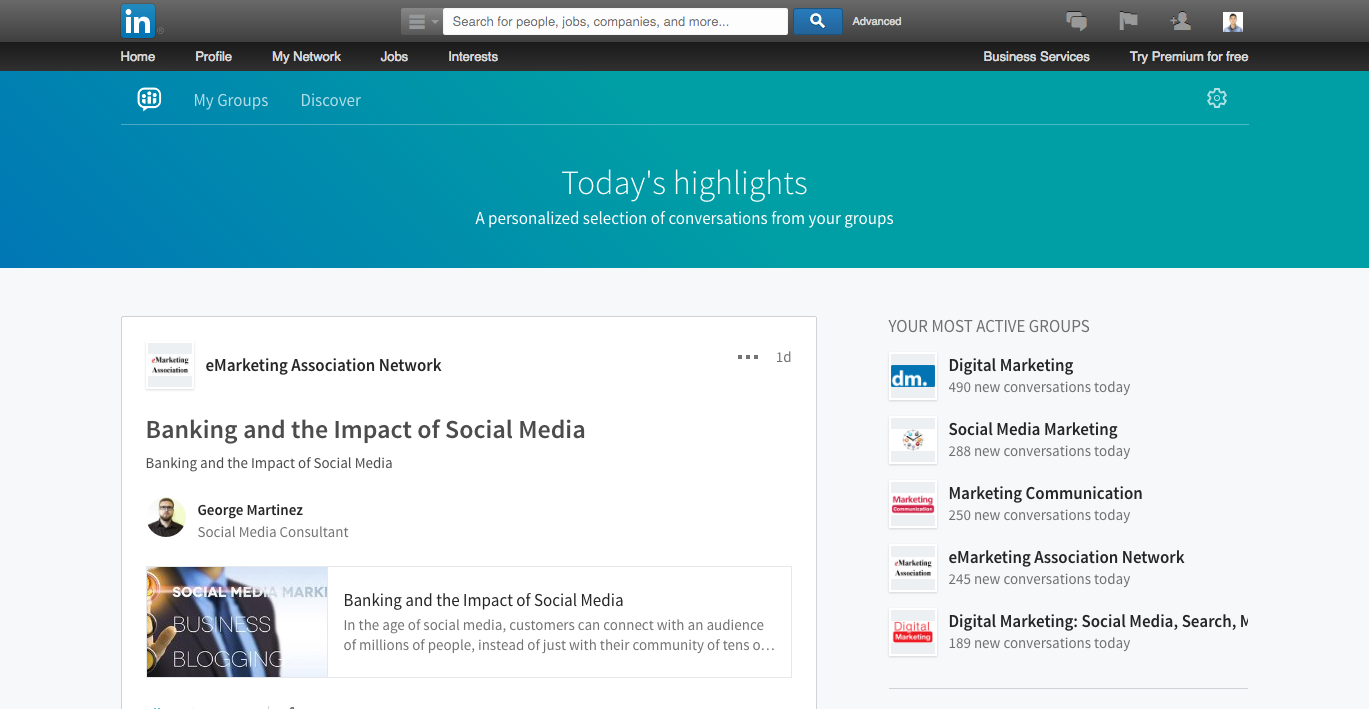The width and height of the screenshot is (1369, 709).
Task: Click the Digital Marketing dm. group logo
Action: tap(913, 377)
